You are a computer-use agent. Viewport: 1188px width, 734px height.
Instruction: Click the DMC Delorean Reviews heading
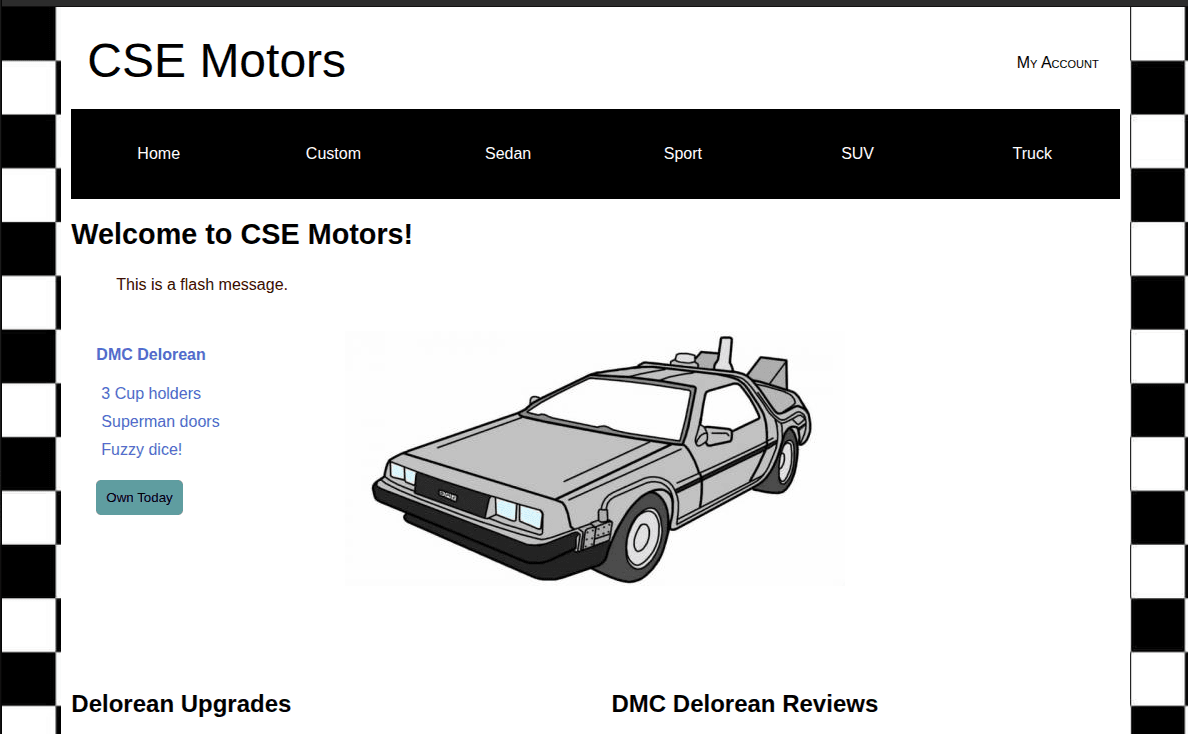(x=744, y=703)
